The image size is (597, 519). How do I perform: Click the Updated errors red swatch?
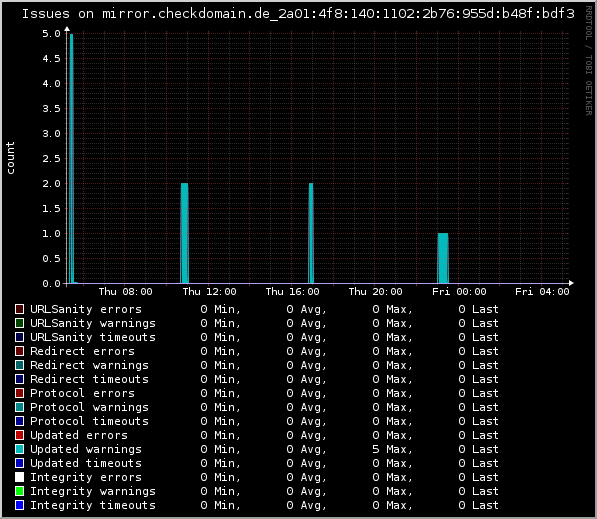[19, 435]
